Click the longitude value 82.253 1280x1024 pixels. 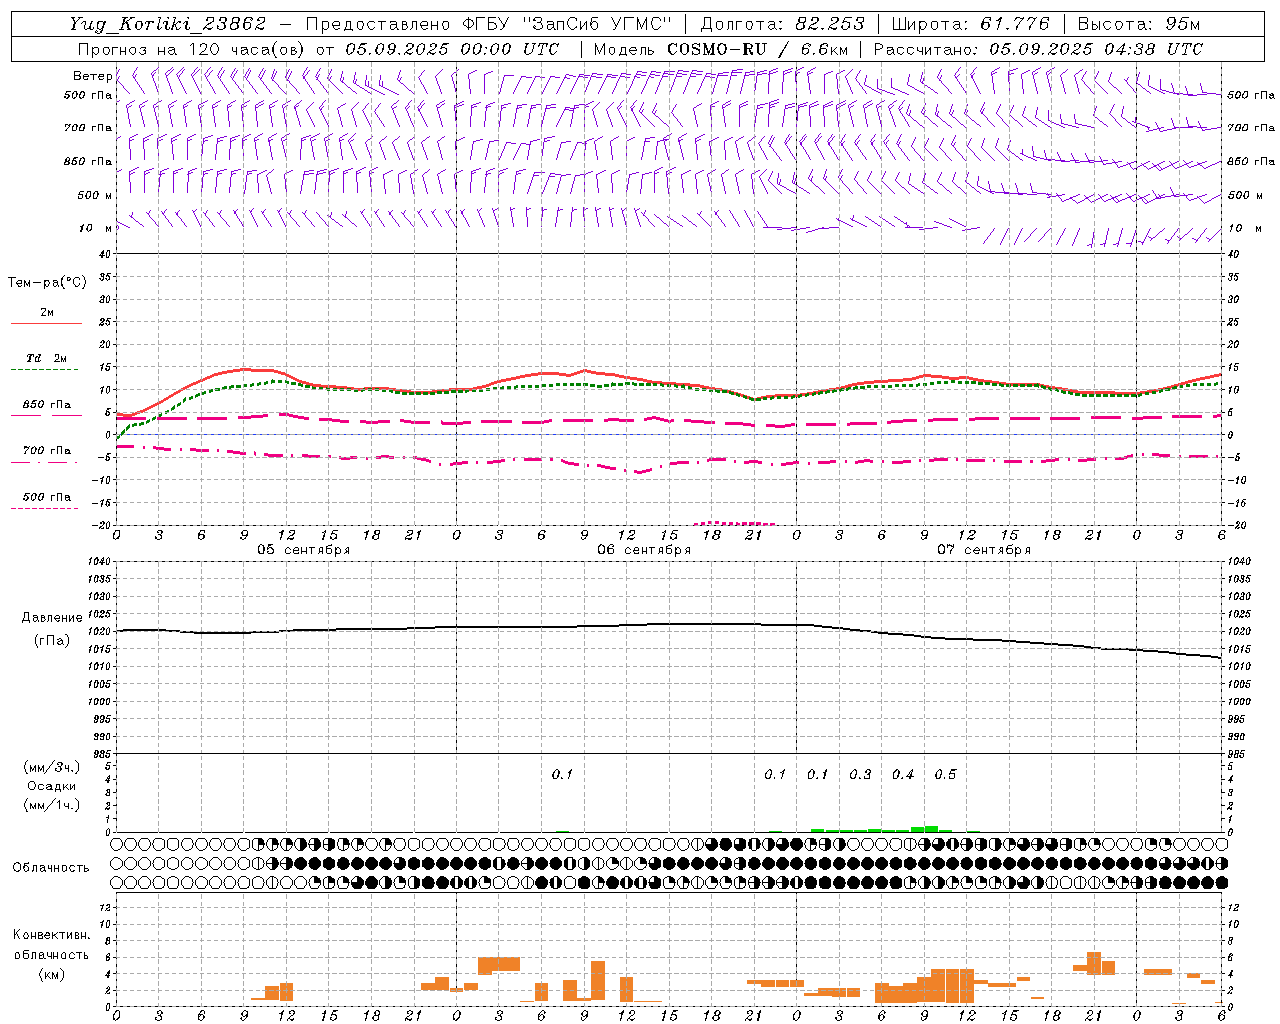830,24
